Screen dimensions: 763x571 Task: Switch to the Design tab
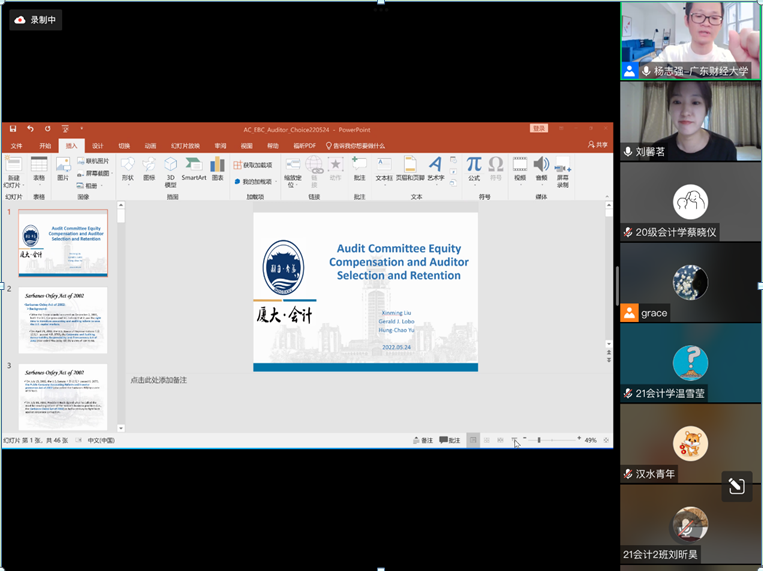coord(97,145)
